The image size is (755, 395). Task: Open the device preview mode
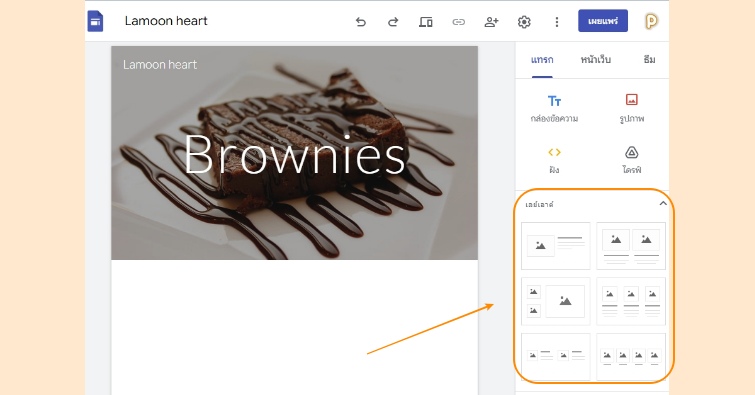[426, 22]
